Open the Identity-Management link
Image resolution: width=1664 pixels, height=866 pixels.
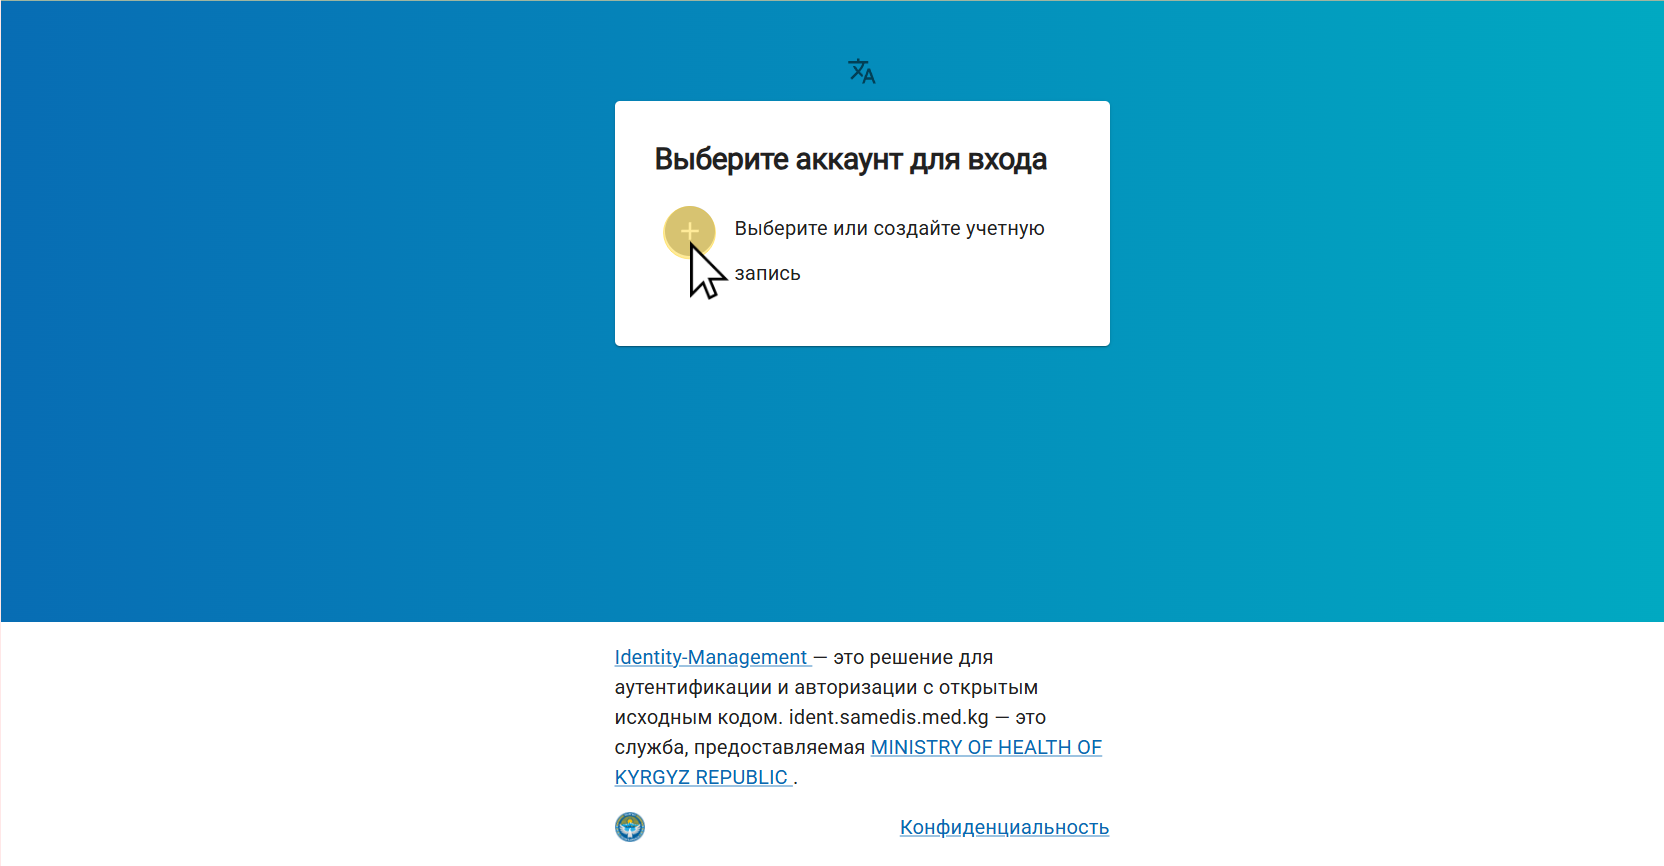711,657
